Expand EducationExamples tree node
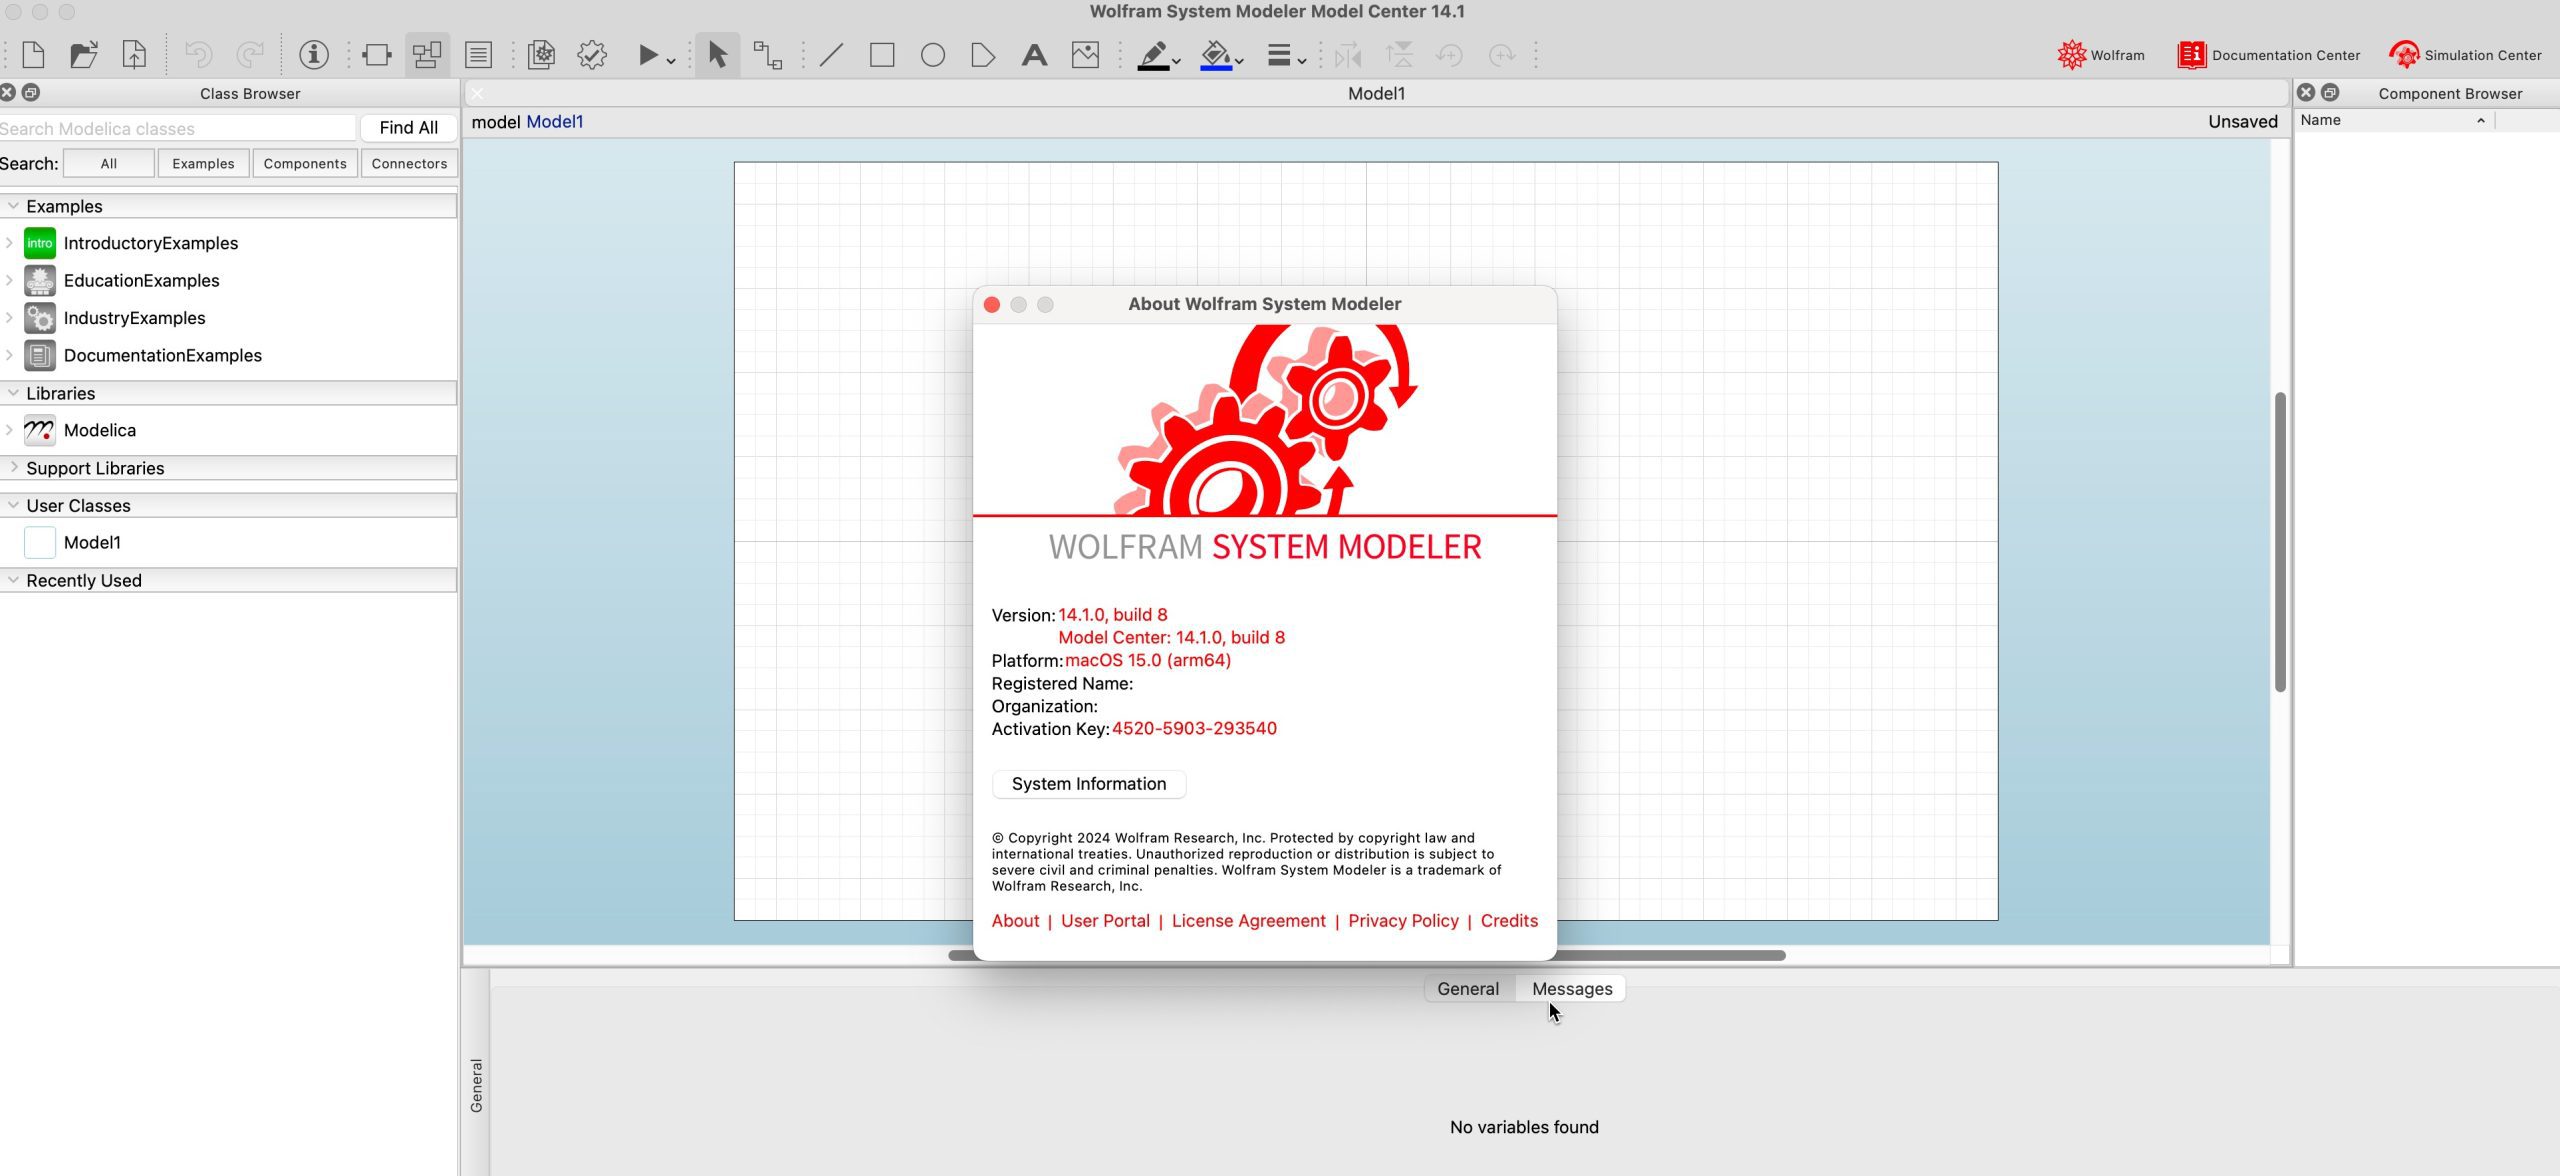The width and height of the screenshot is (2560, 1176). (9, 280)
